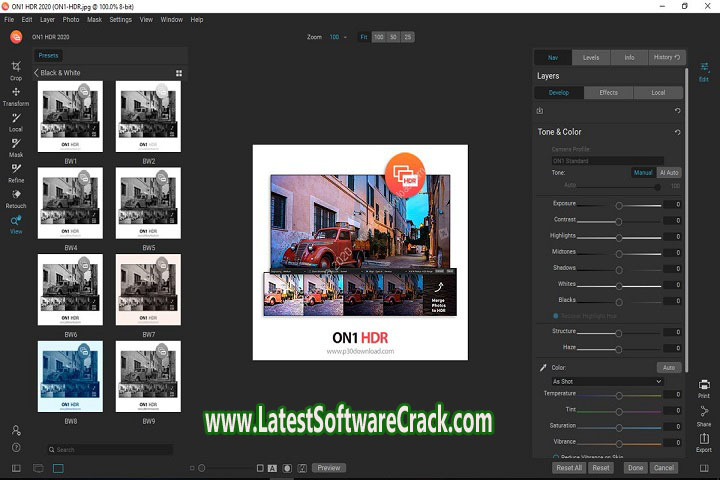Go back from Black & White presets

click(x=37, y=73)
